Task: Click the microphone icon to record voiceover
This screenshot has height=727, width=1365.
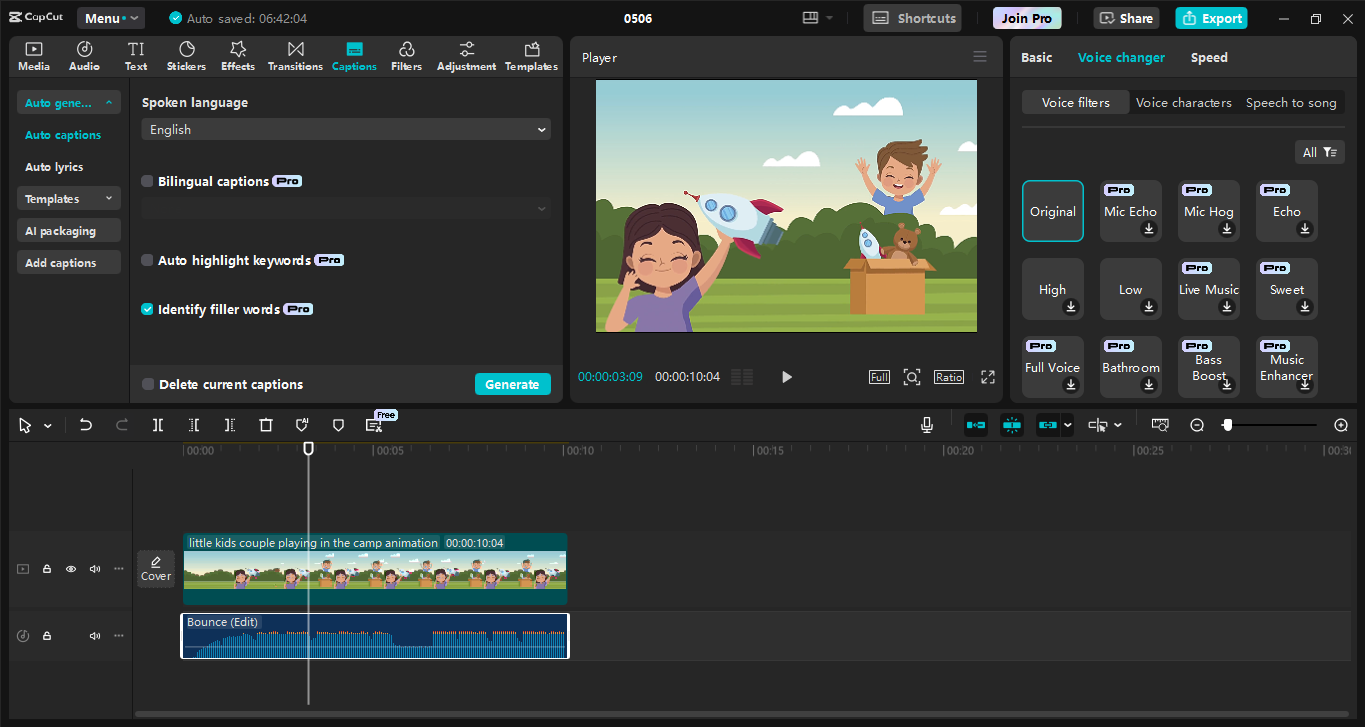Action: 926,425
